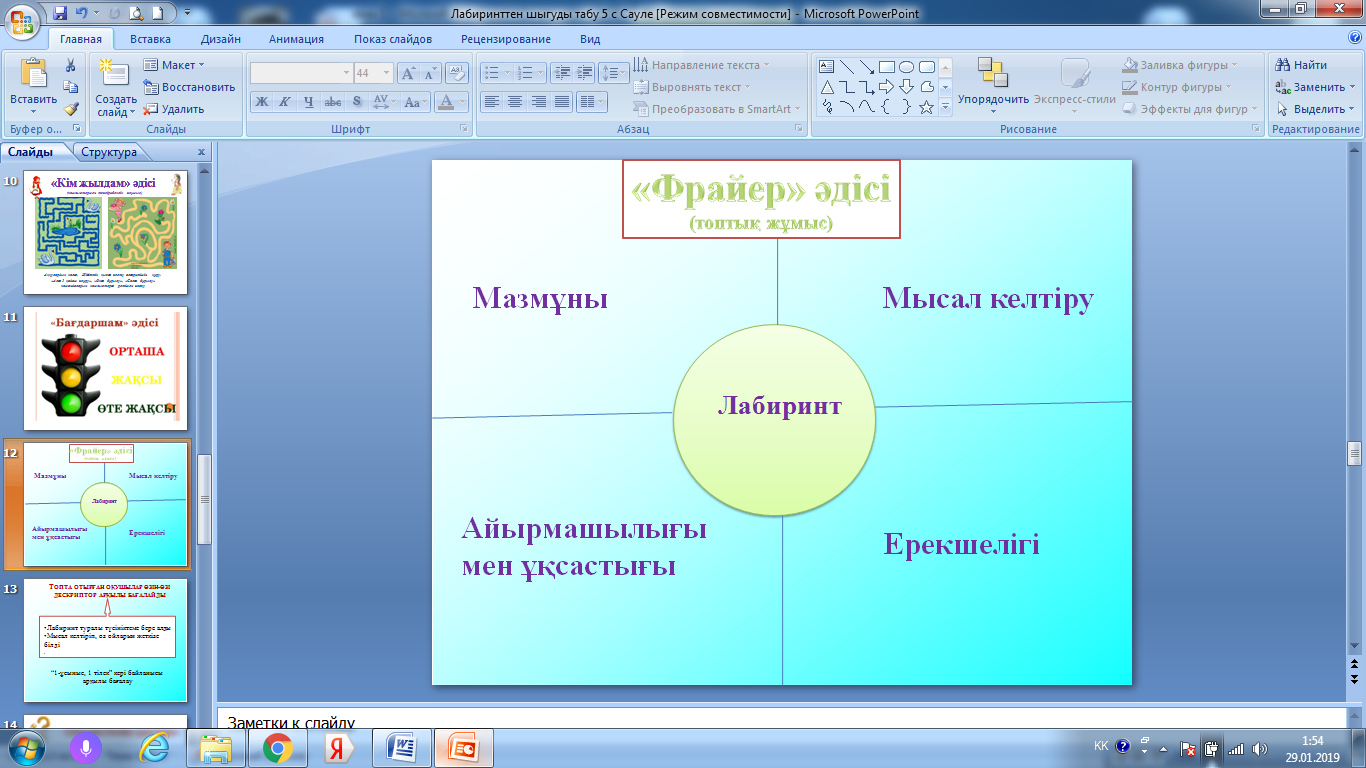Expand the font size combo box

387,73
